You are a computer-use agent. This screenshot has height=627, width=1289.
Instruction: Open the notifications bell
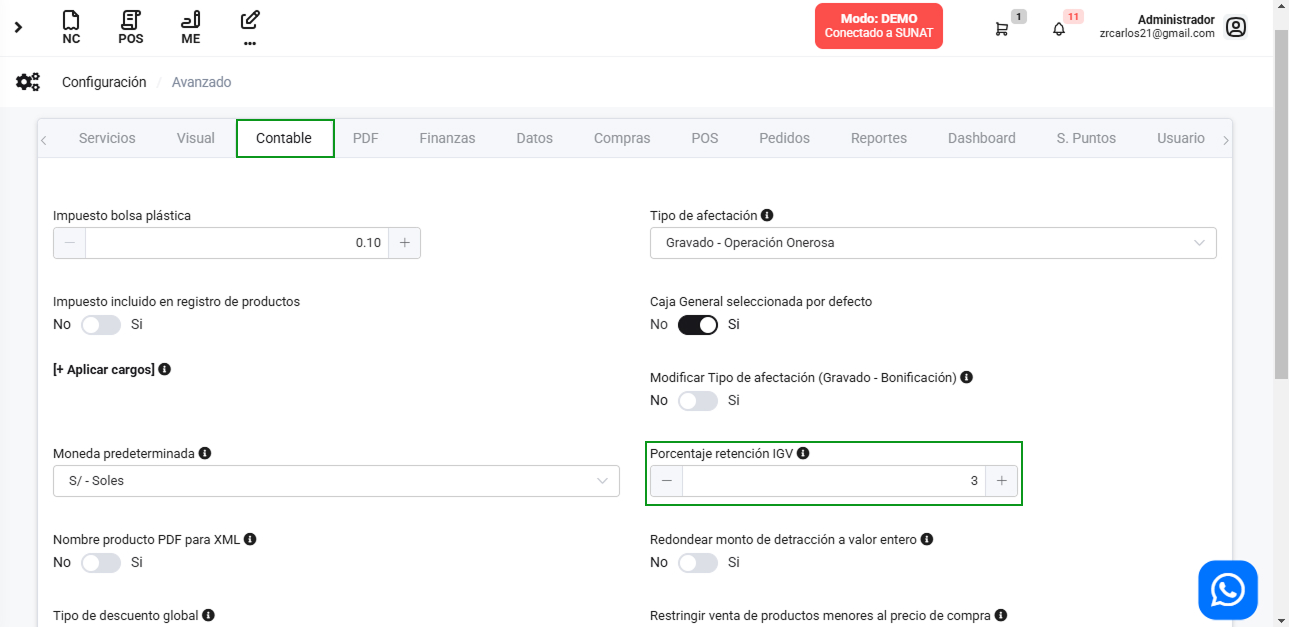[x=1059, y=29]
